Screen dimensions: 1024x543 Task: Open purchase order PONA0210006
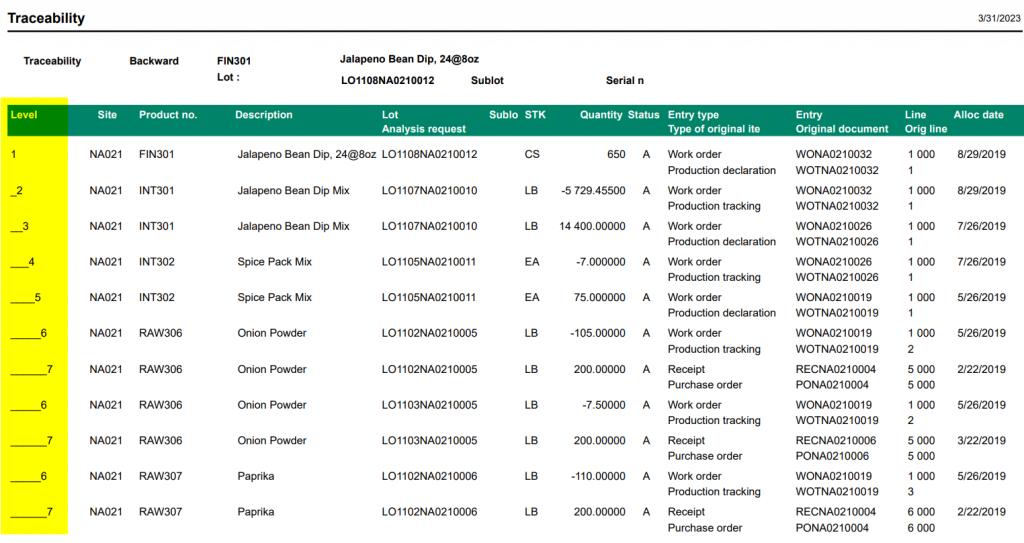point(833,456)
